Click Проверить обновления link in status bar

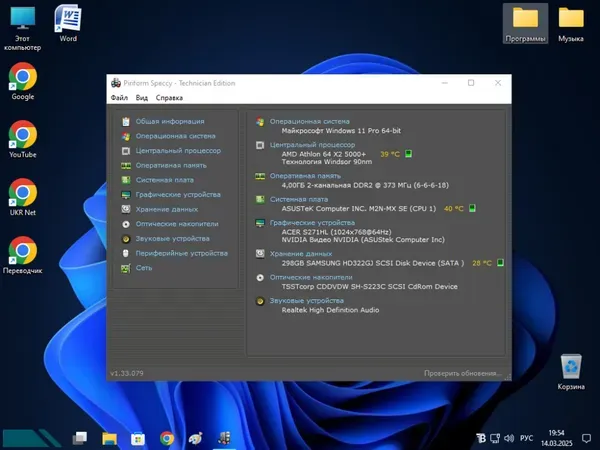click(463, 373)
